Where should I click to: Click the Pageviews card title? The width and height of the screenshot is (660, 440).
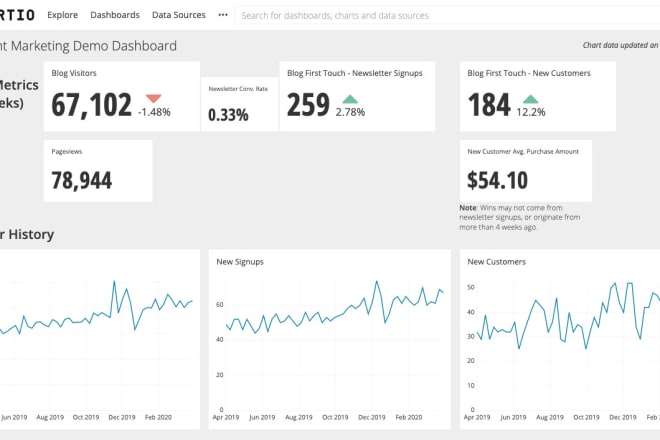[x=67, y=152]
